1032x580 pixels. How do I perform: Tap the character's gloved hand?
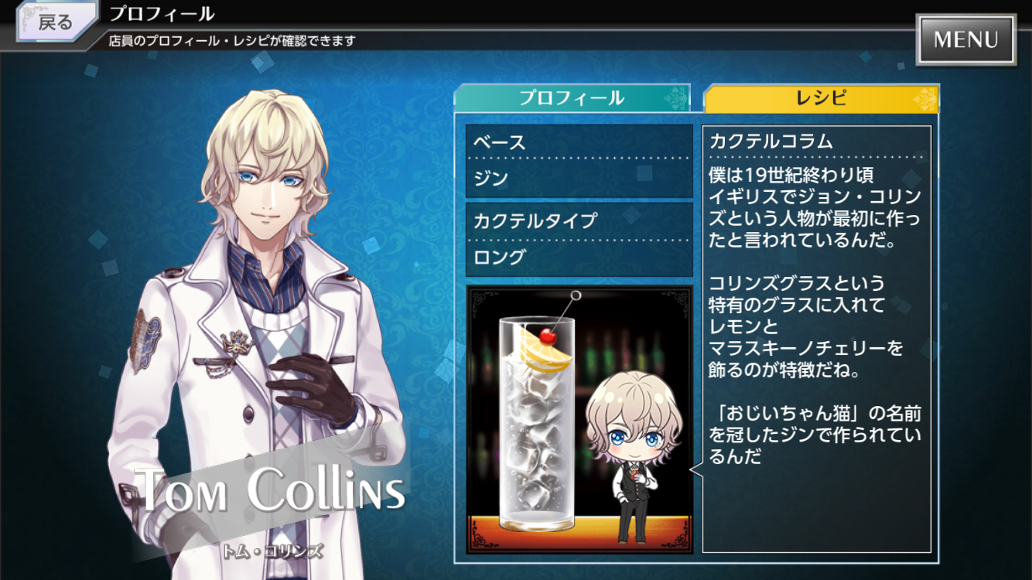314,388
